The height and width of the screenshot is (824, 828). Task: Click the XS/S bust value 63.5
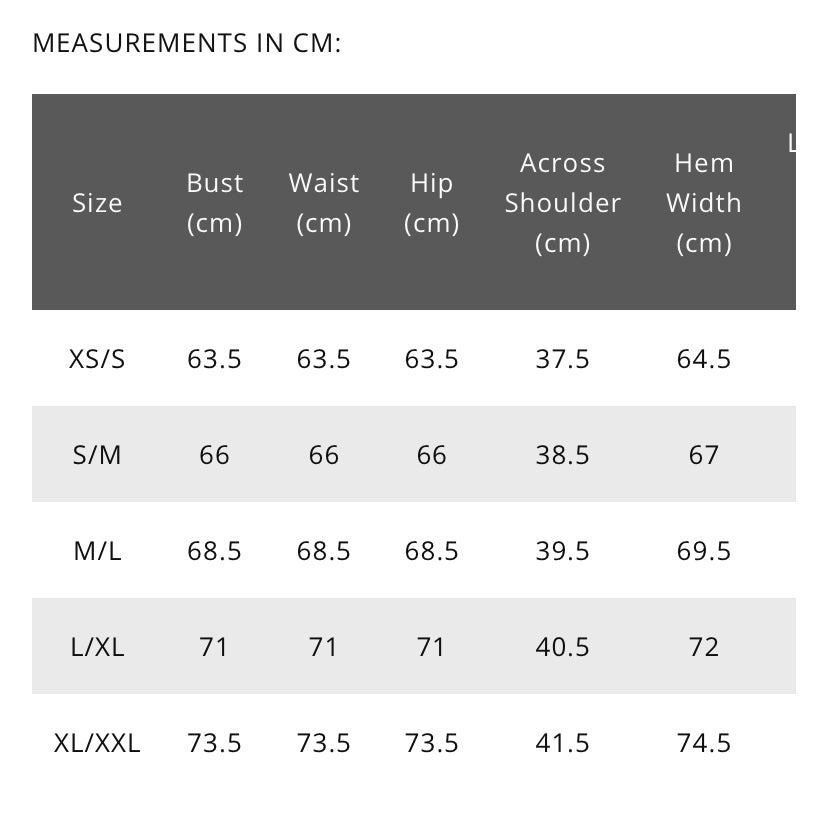215,359
